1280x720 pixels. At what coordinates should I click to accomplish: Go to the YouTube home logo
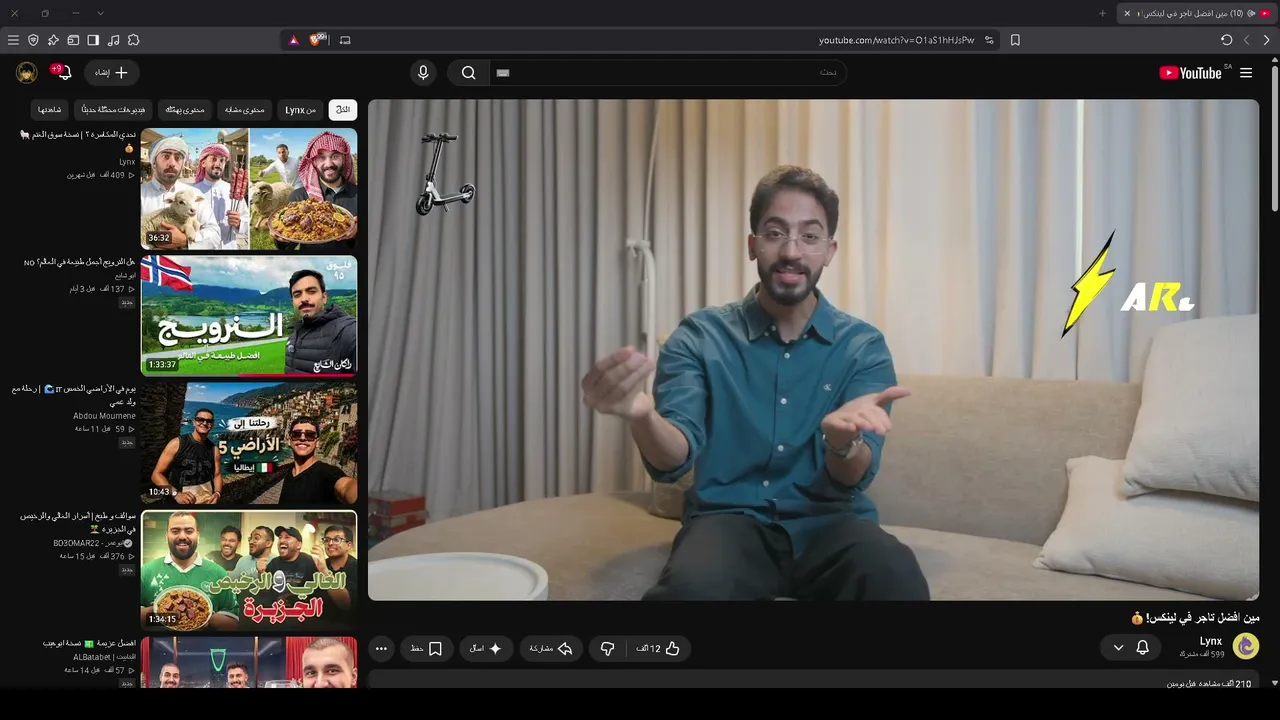tap(1190, 73)
